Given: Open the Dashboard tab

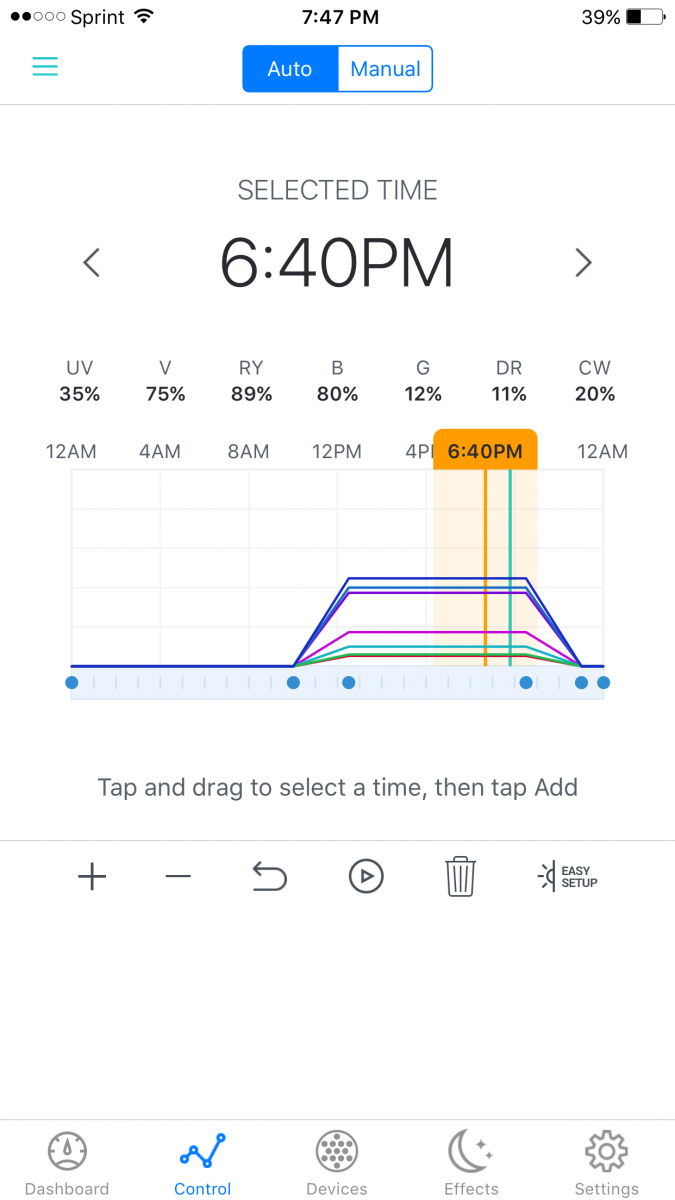Looking at the screenshot, I should pos(67,1163).
